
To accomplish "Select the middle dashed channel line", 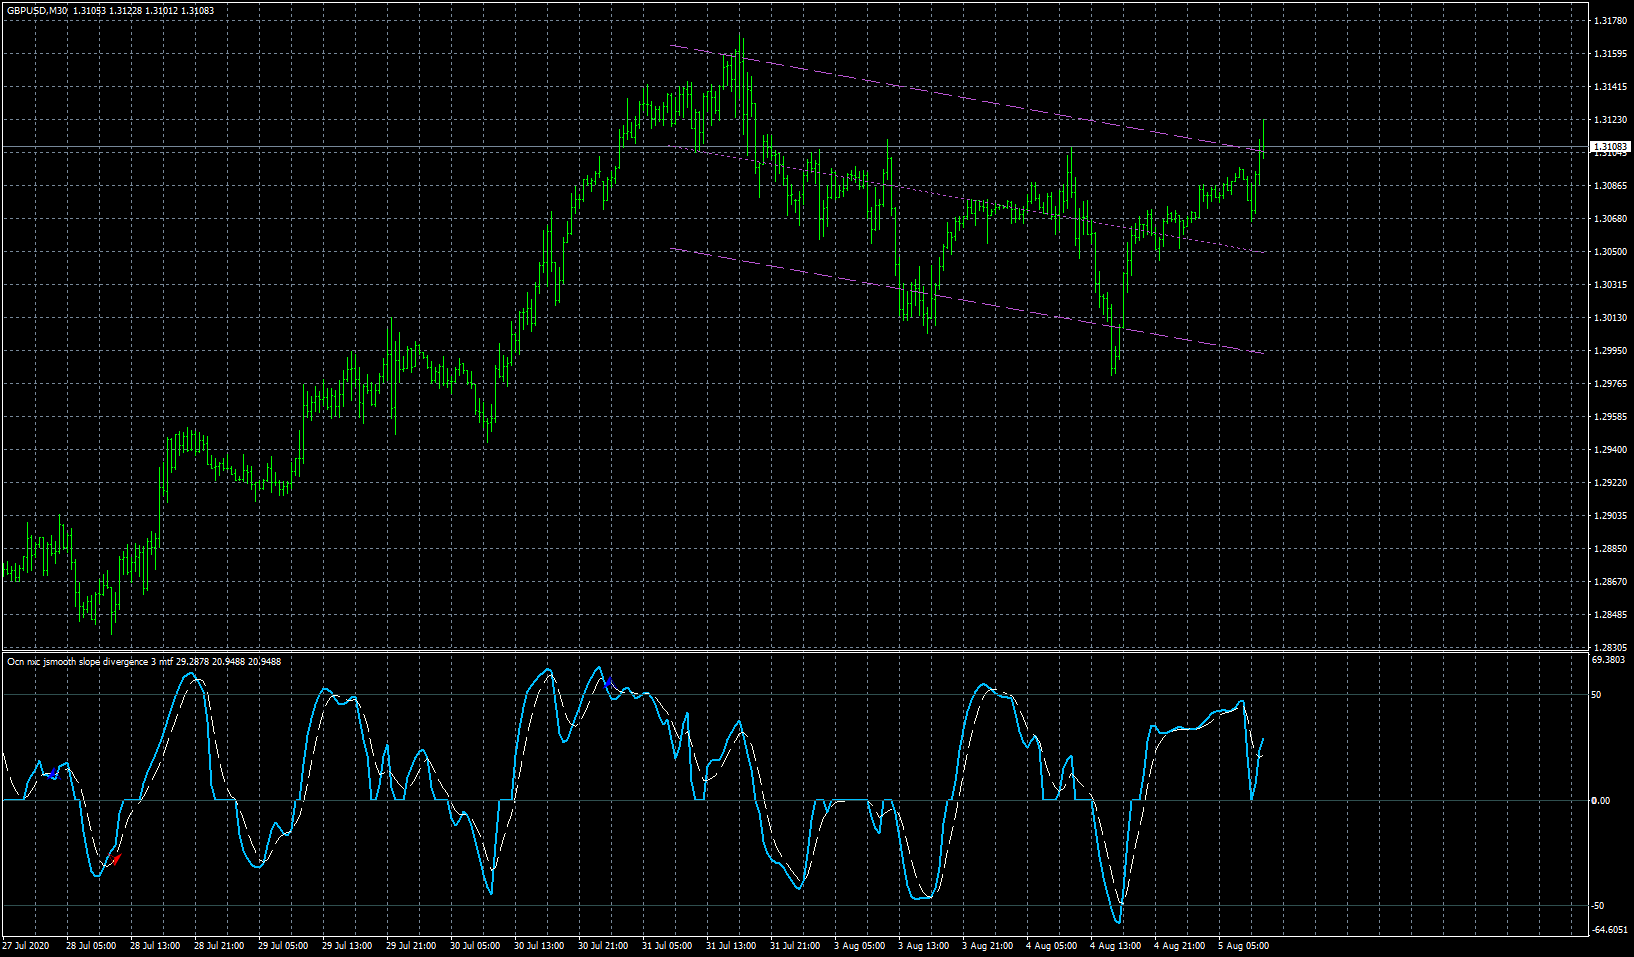I will click(x=965, y=200).
